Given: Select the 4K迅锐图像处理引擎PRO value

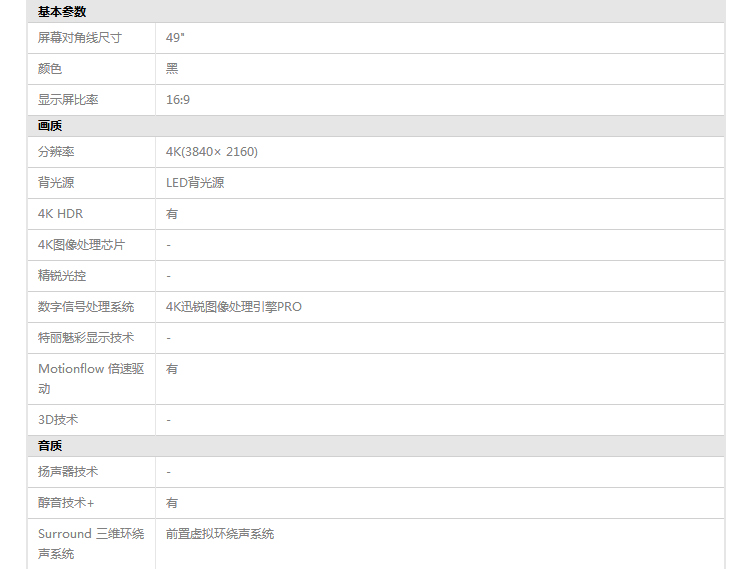Looking at the screenshot, I should (234, 307).
